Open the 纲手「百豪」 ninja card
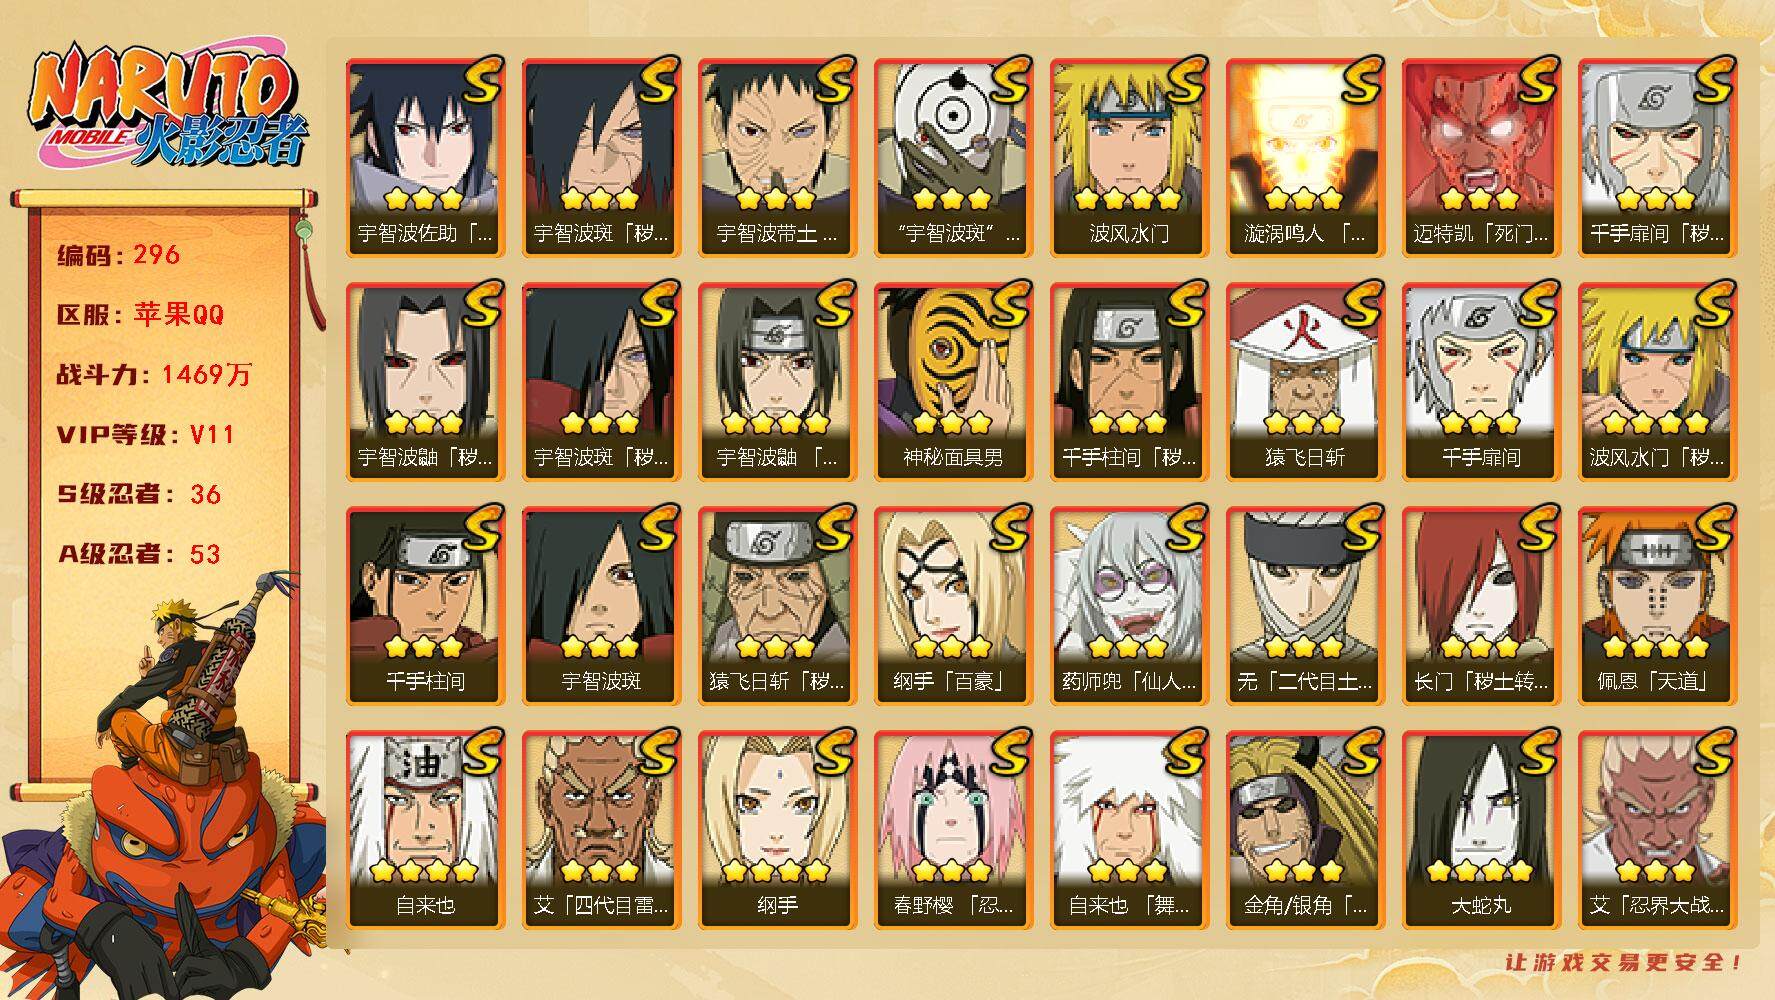The width and height of the screenshot is (1775, 1000). pyautogui.click(x=953, y=605)
